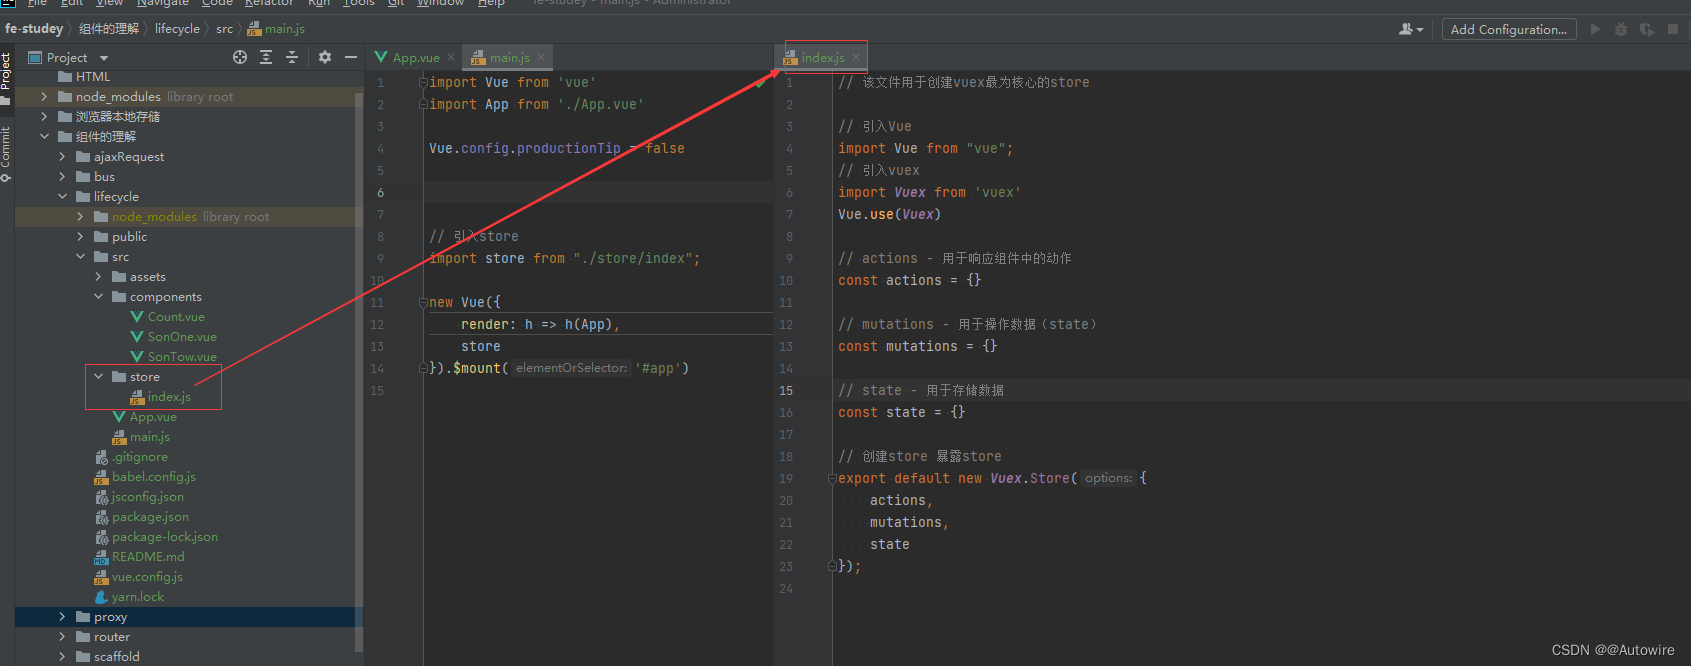
Task: Click the Run (play) icon in toolbar
Action: tap(1595, 29)
